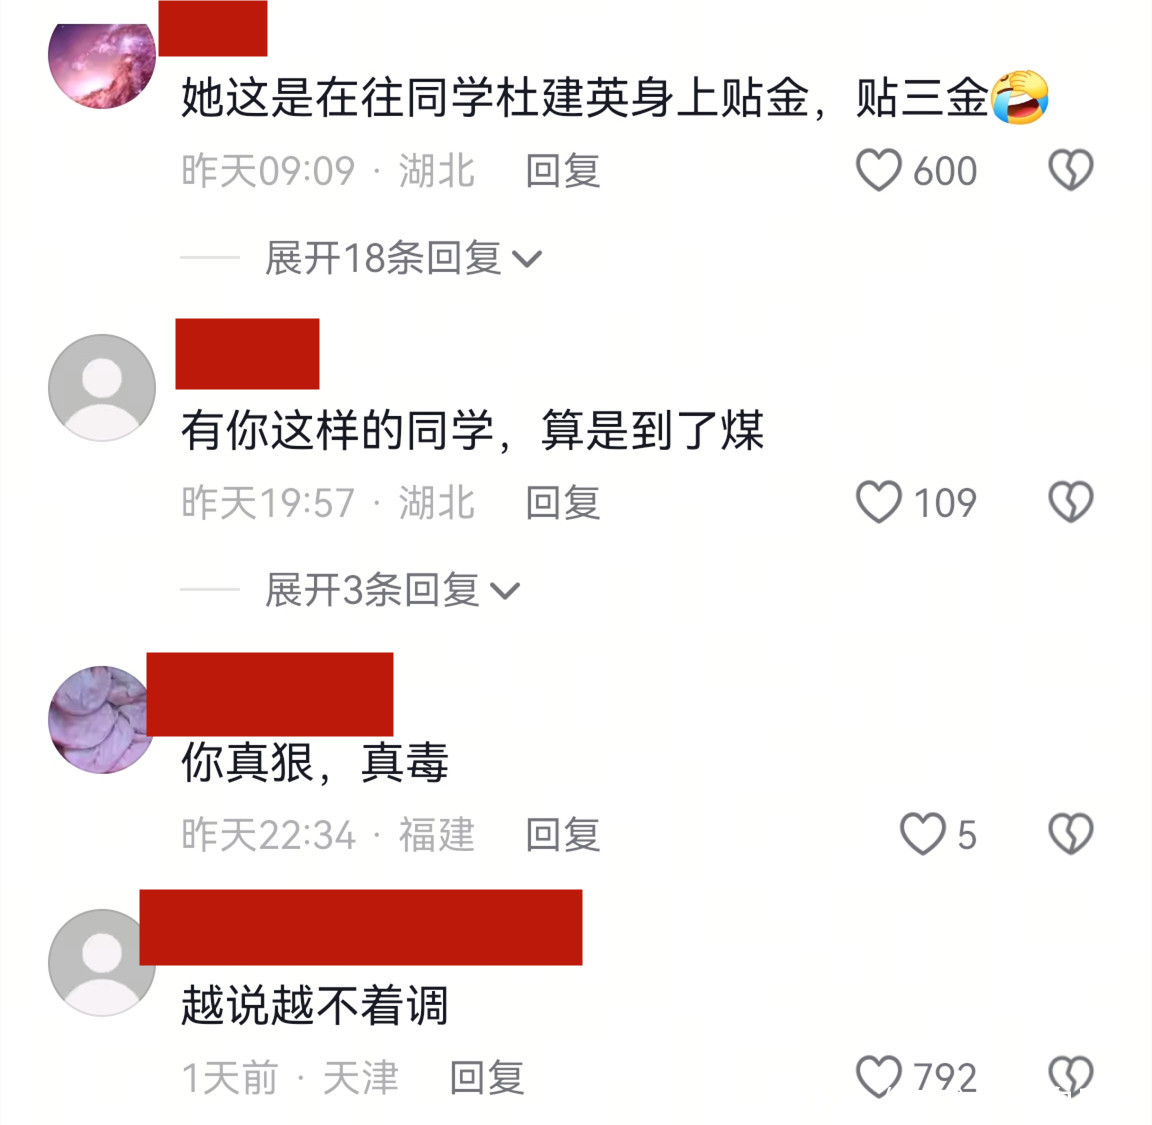Dislike the comment posted at 19:57
Viewport: 1152px width, 1125px height.
(x=1070, y=503)
